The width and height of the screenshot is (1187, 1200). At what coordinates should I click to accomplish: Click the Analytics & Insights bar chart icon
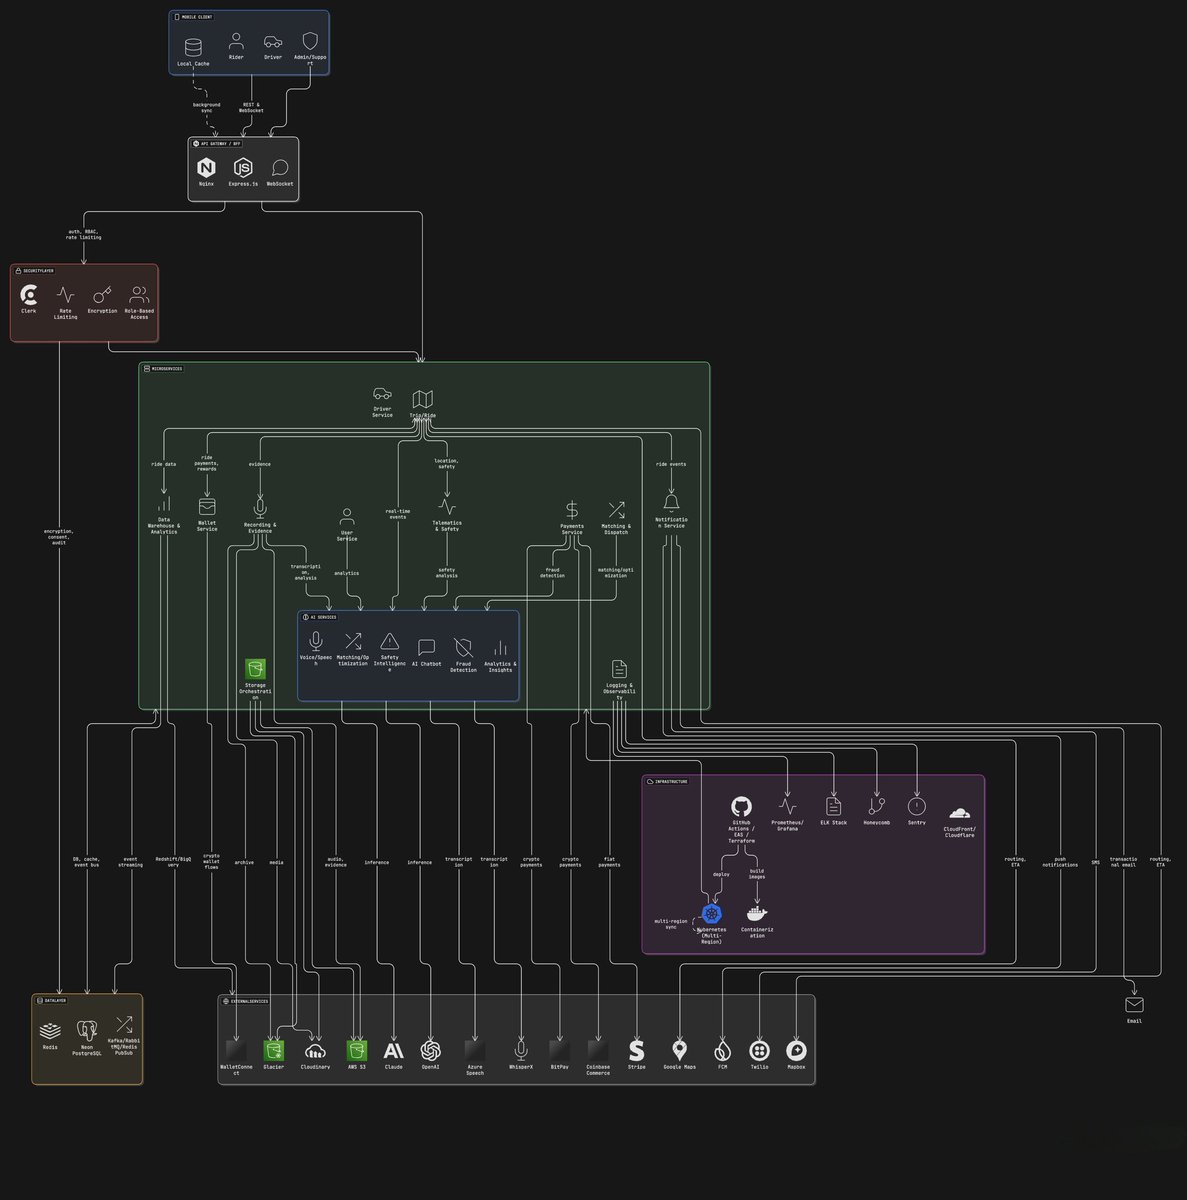click(x=500, y=647)
